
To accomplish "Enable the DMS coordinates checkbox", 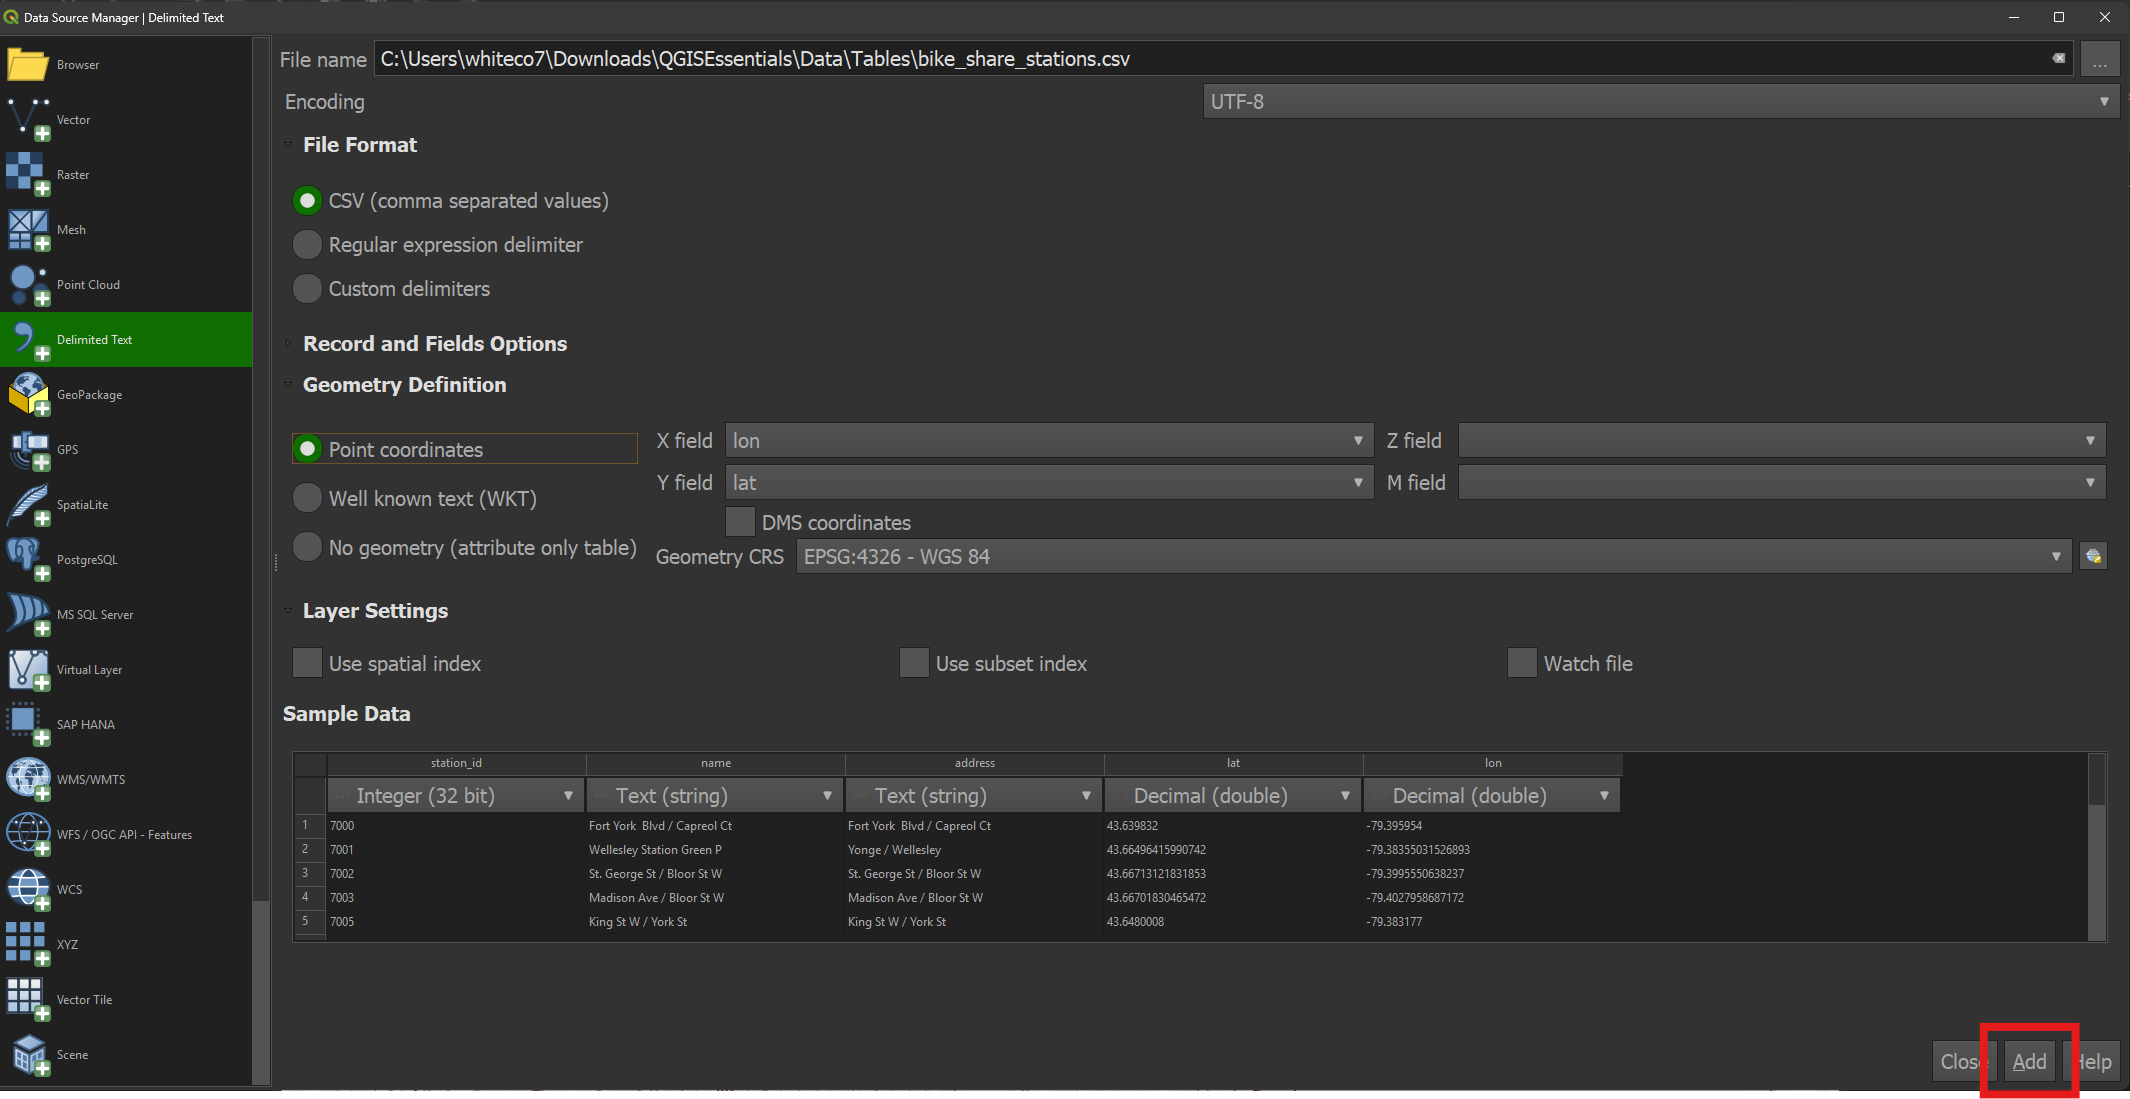I will tap(740, 522).
